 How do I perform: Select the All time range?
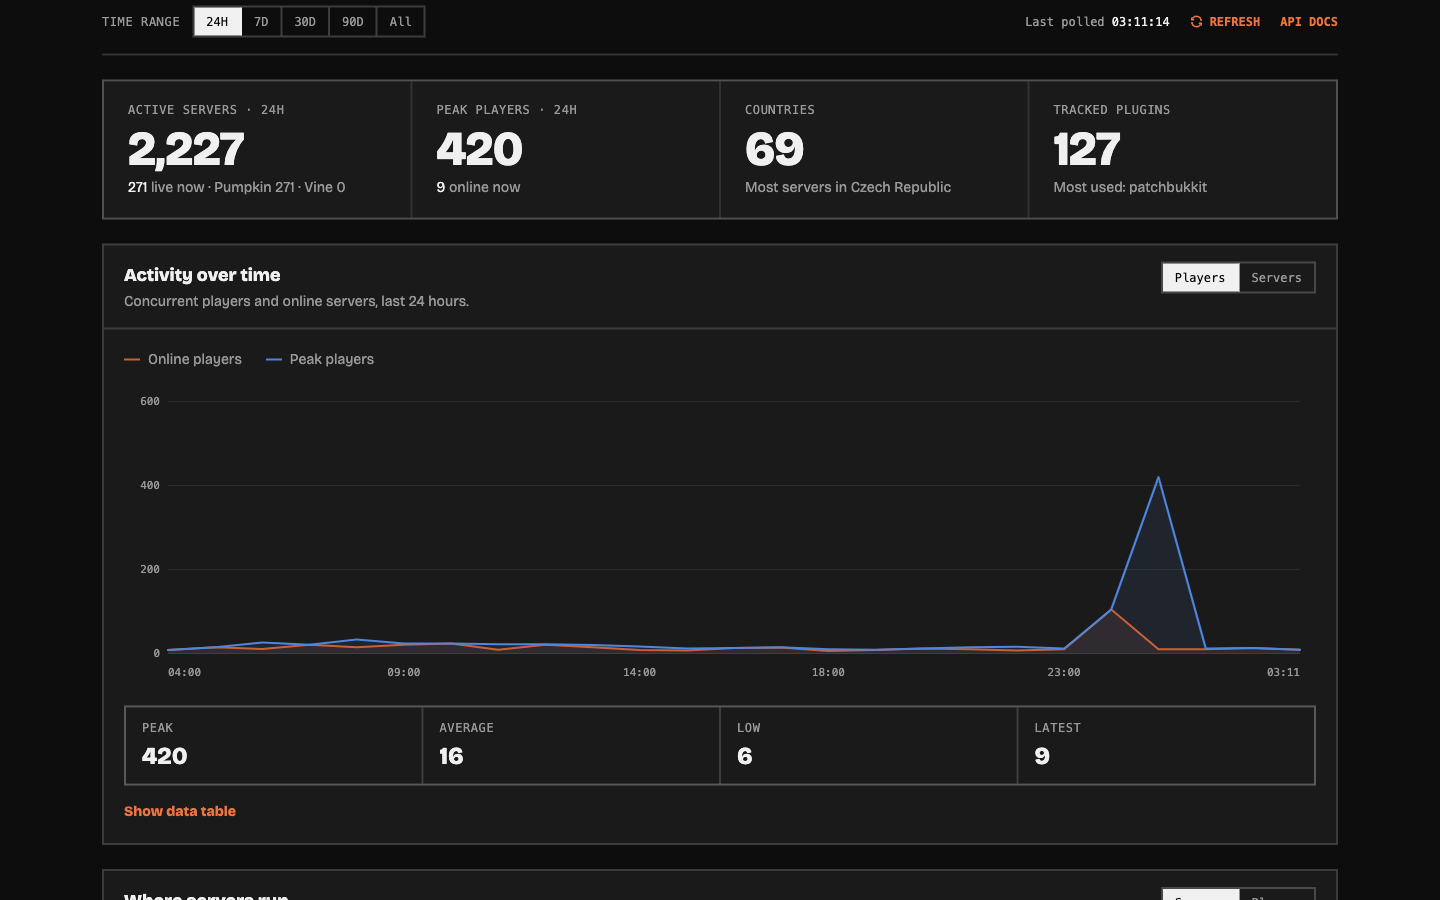[400, 22]
